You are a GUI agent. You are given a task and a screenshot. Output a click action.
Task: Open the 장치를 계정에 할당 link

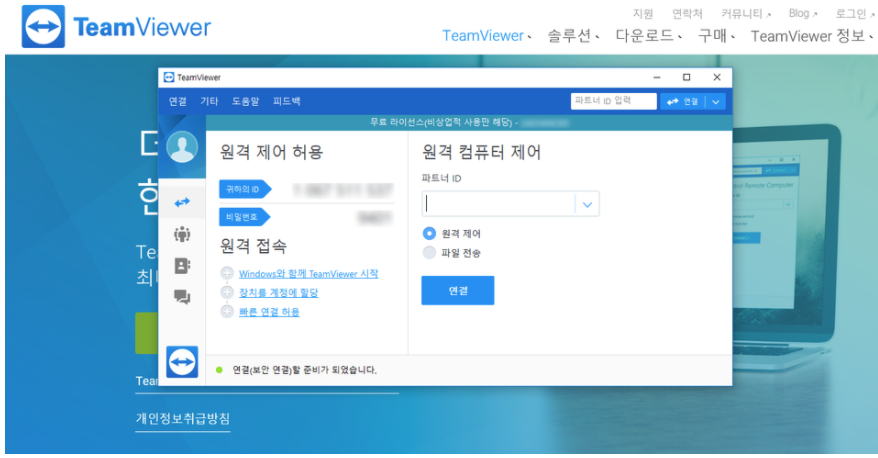278,293
